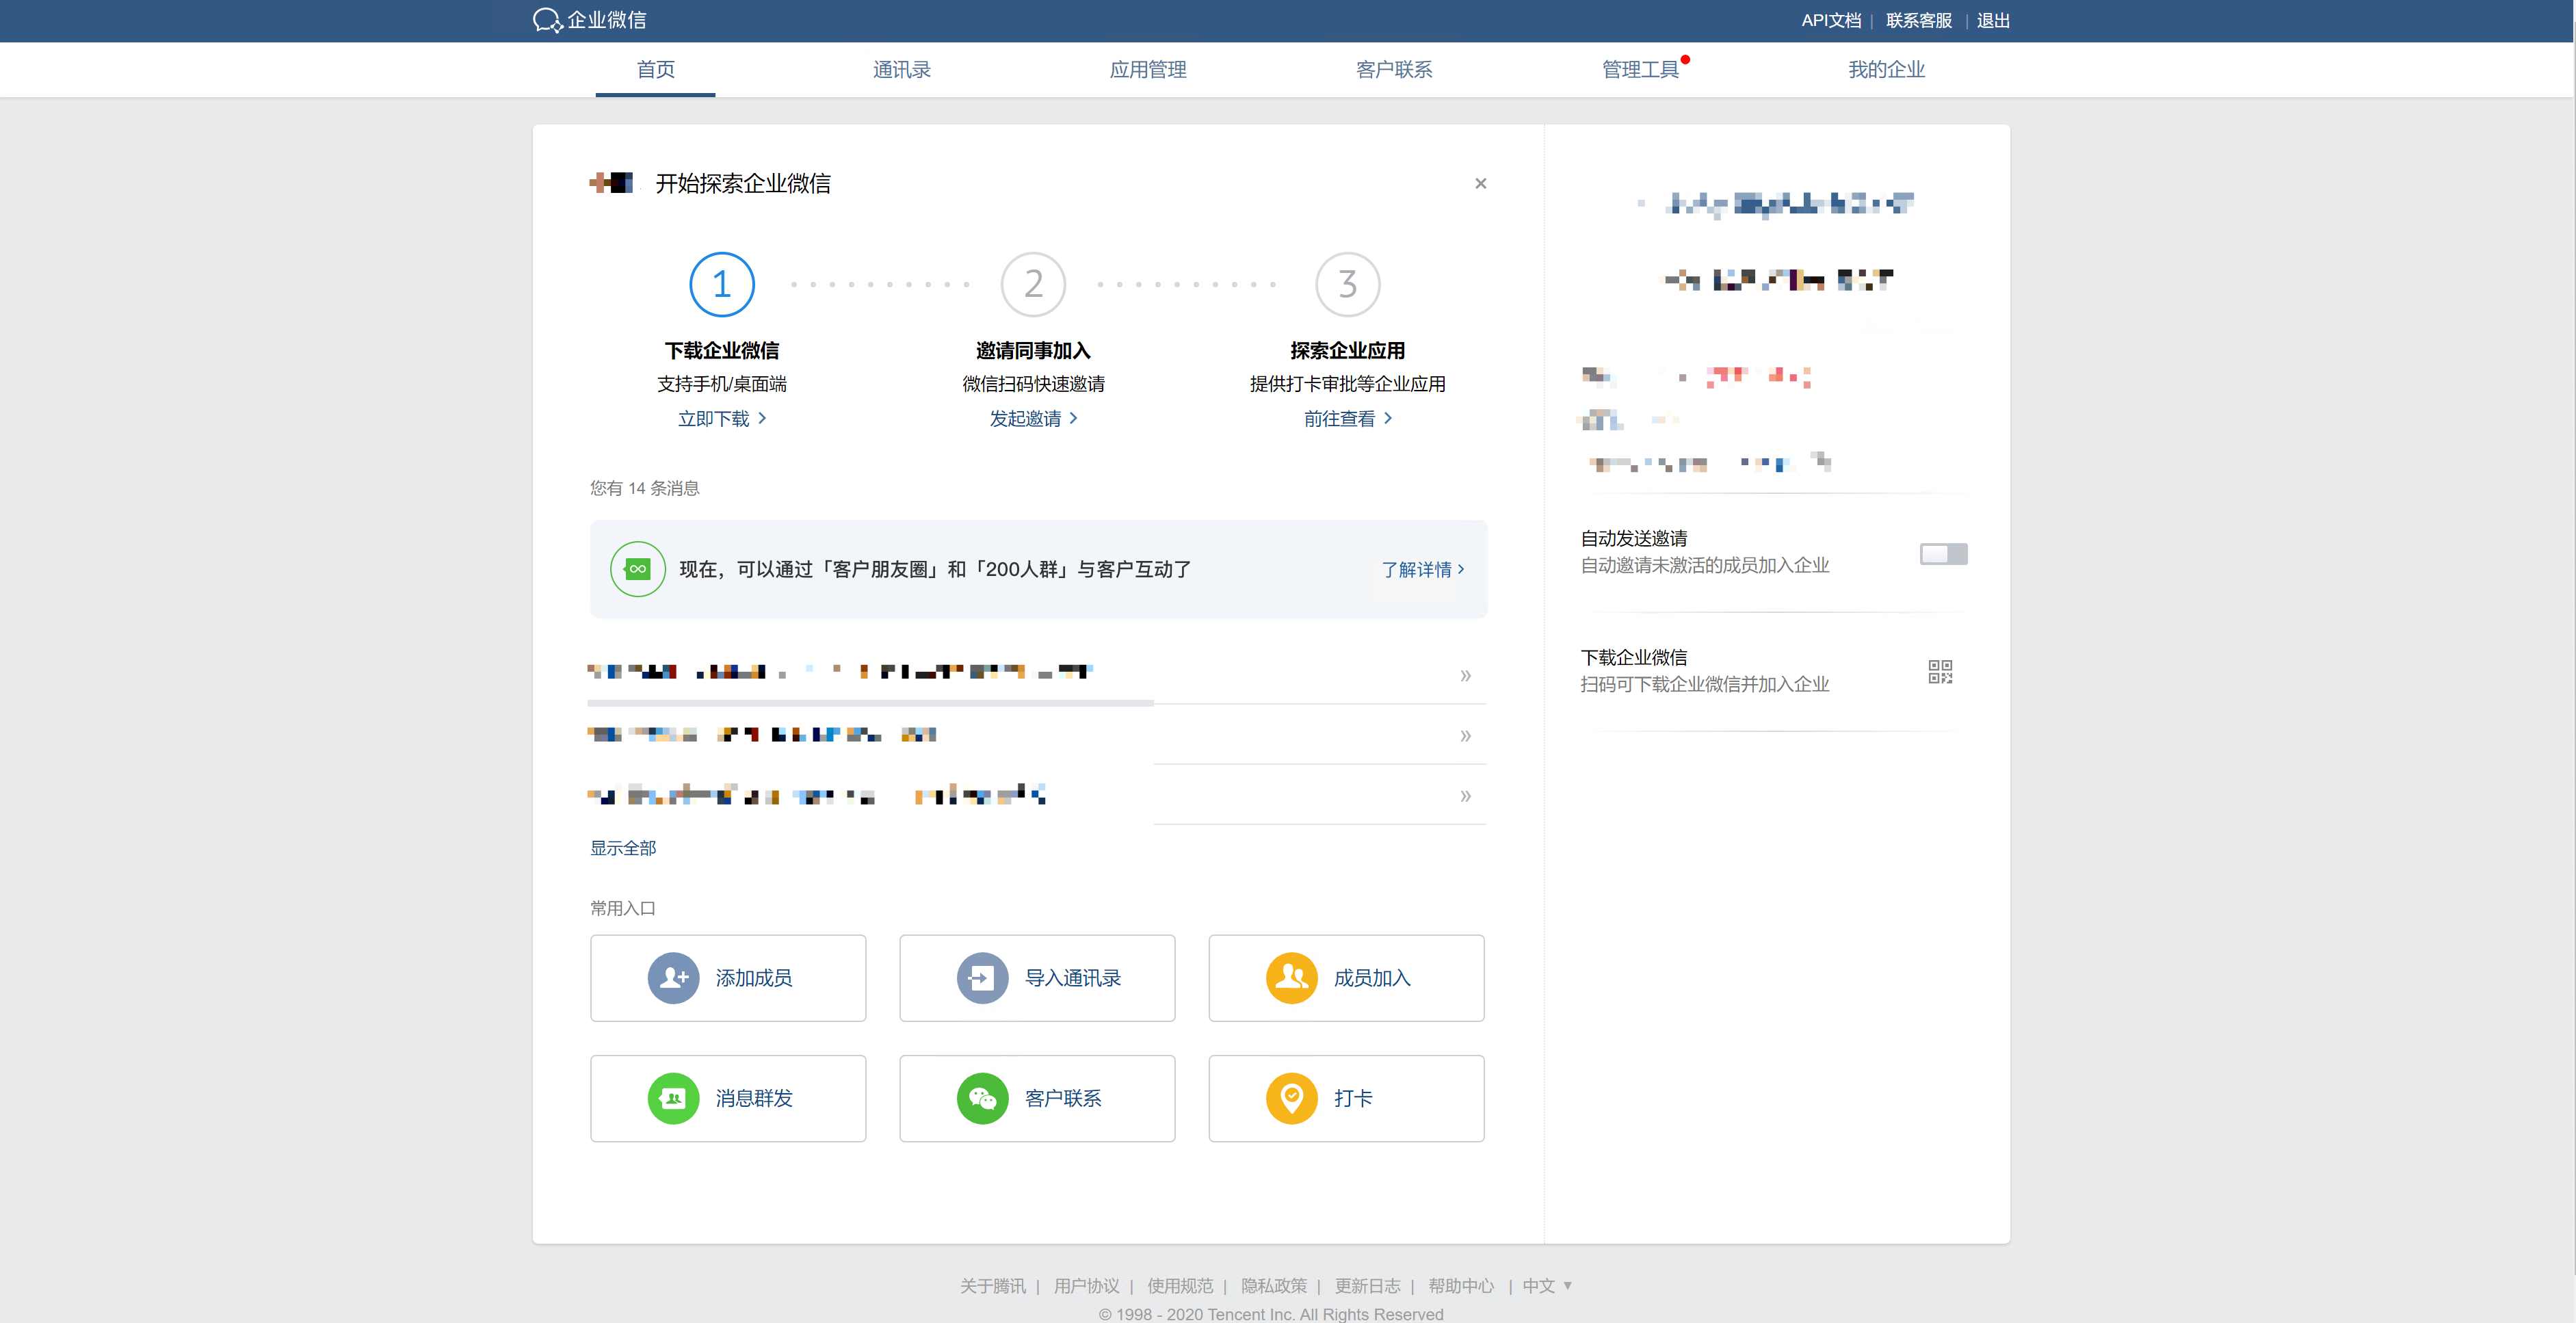Show the 下载企业微信 QR code icon

[x=1940, y=671]
